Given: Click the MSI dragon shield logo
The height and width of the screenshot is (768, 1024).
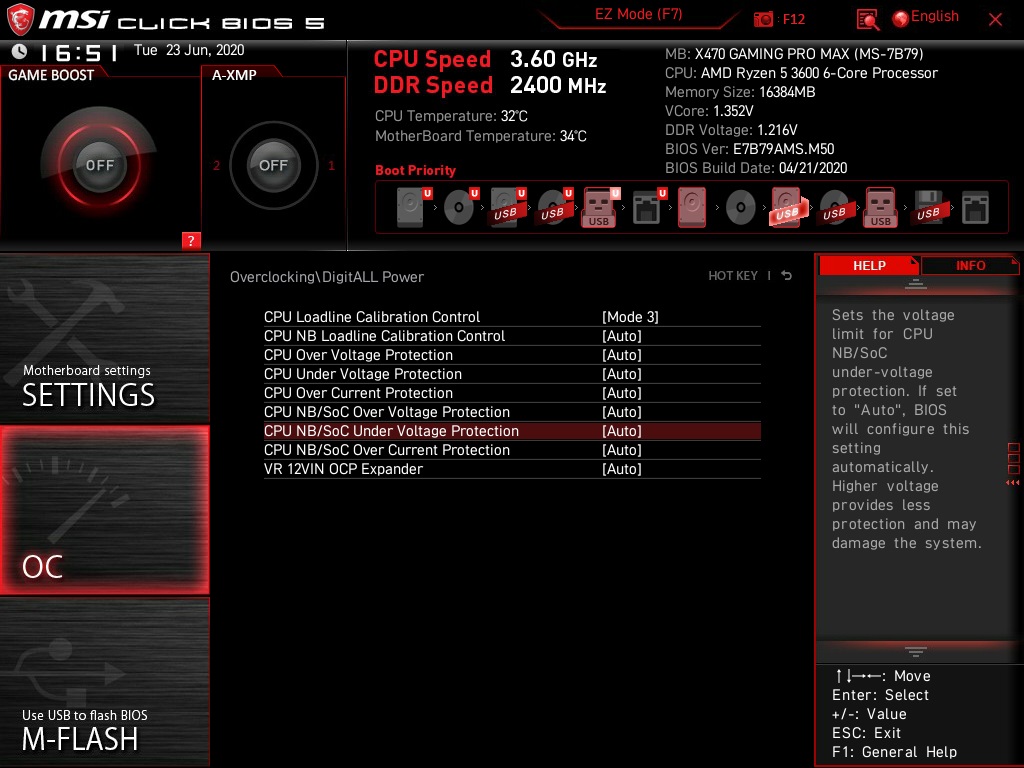Looking at the screenshot, I should (x=20, y=19).
